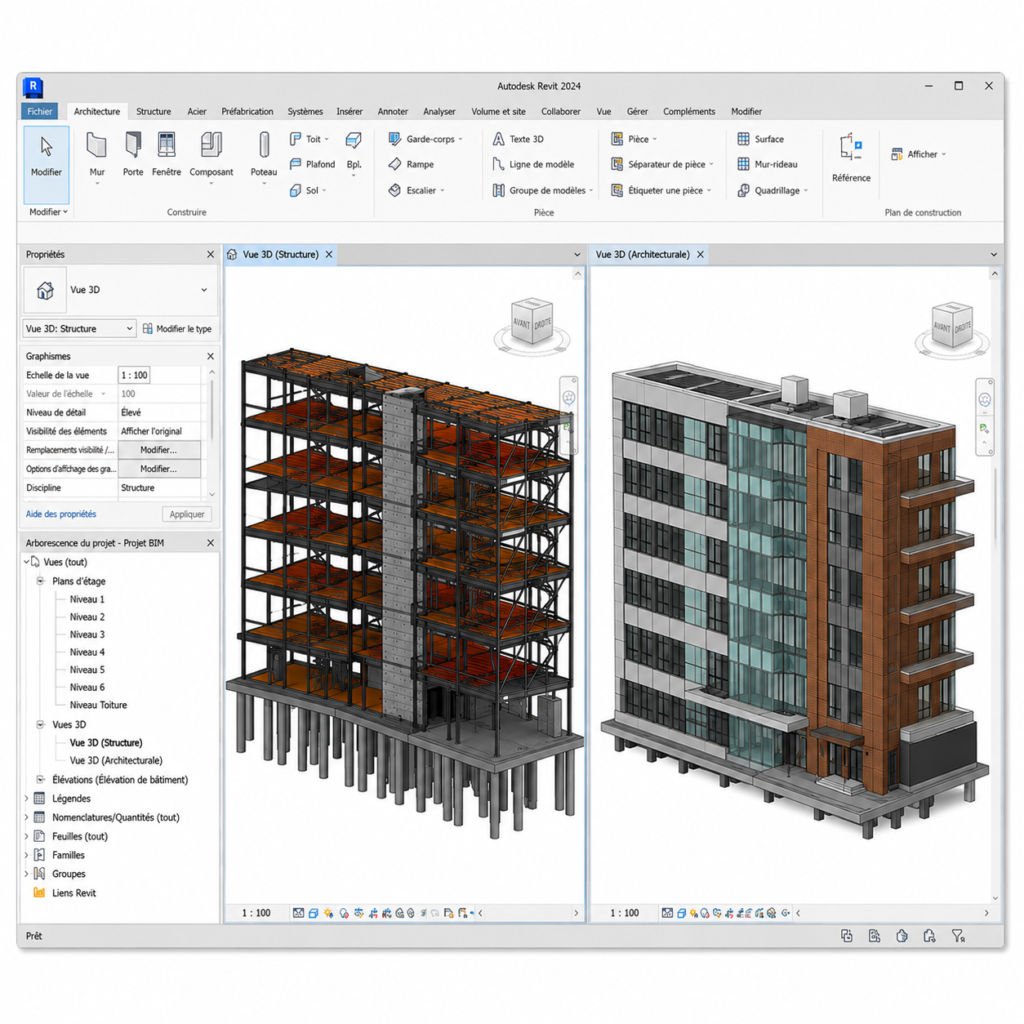Click the Quadrillage grid tool
1024x1024 pixels.
[x=773, y=190]
